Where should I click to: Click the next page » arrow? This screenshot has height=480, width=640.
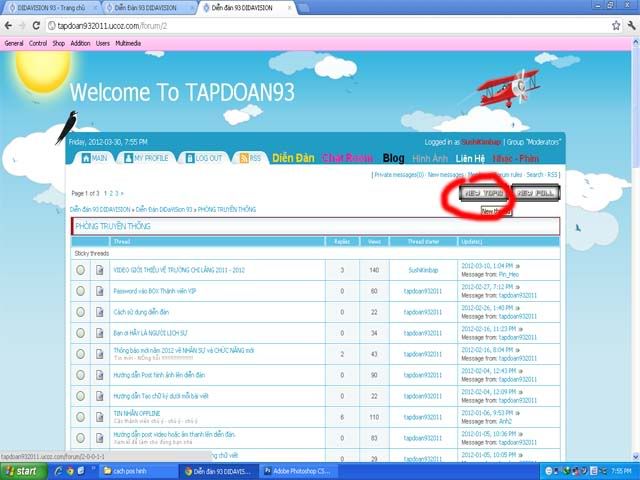pos(122,193)
